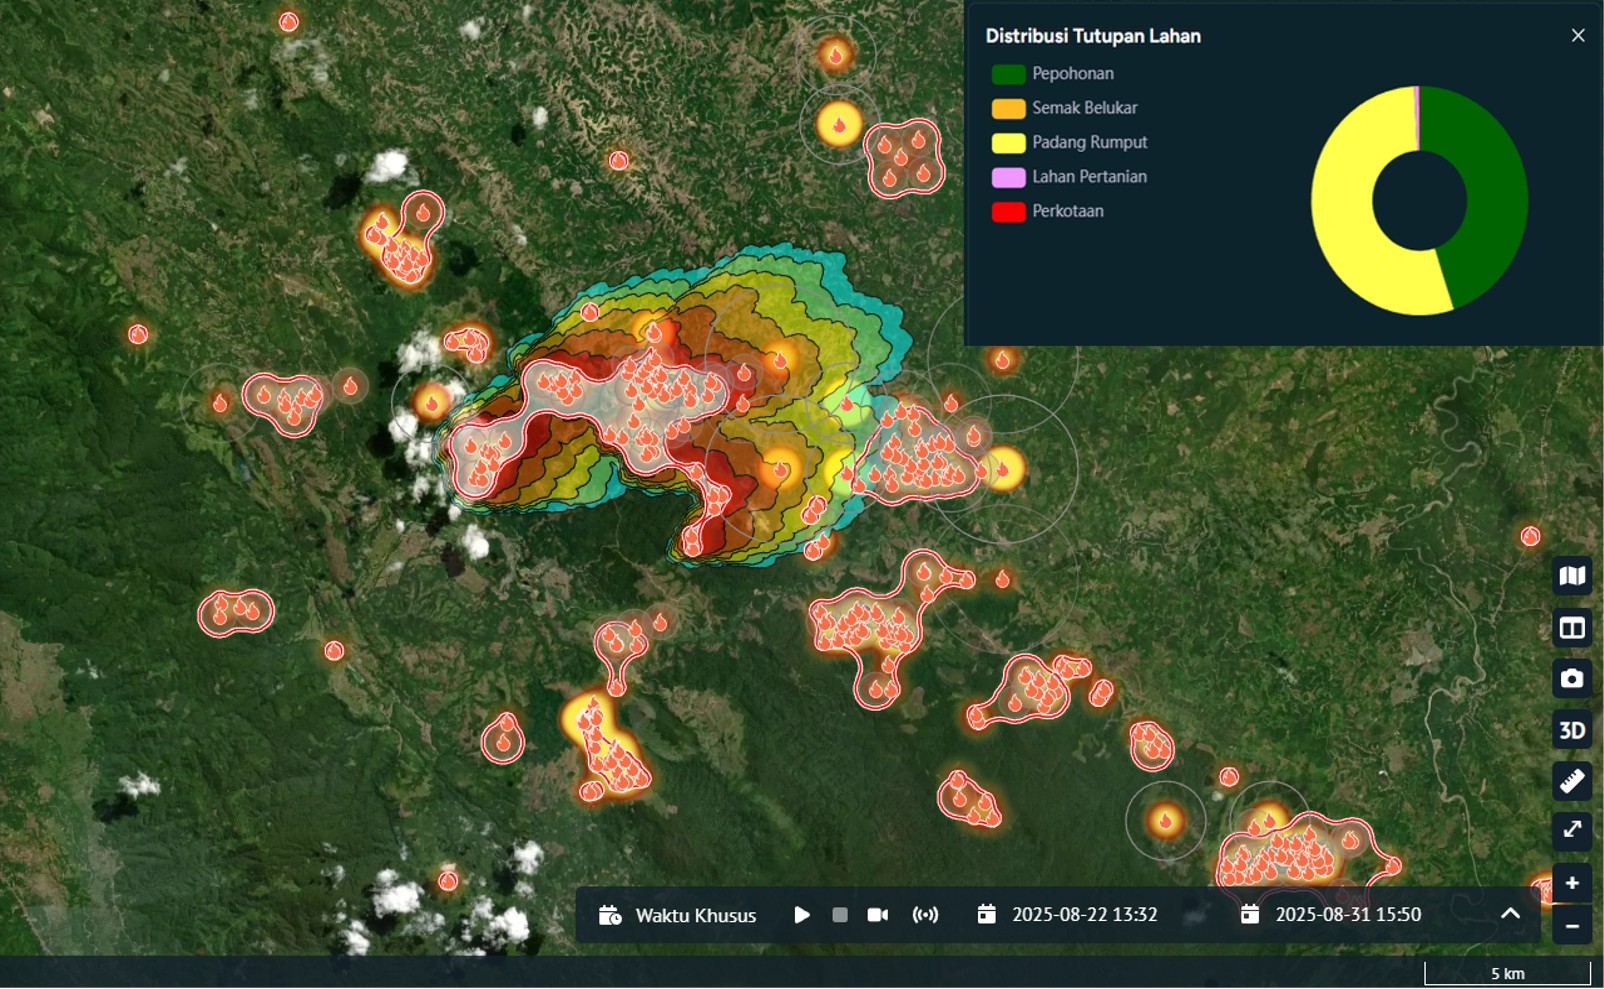Switch the map to 3D view
The width and height of the screenshot is (1604, 989).
[x=1572, y=730]
